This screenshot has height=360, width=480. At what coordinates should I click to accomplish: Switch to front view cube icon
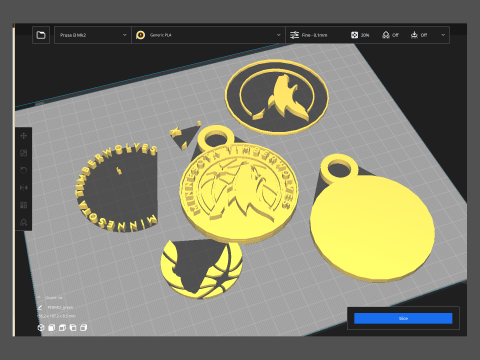(52, 328)
